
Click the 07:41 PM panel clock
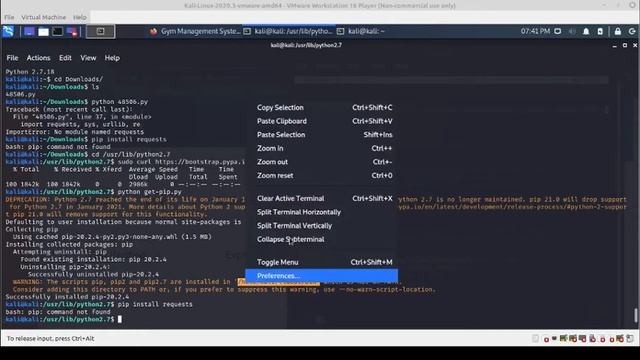point(535,31)
